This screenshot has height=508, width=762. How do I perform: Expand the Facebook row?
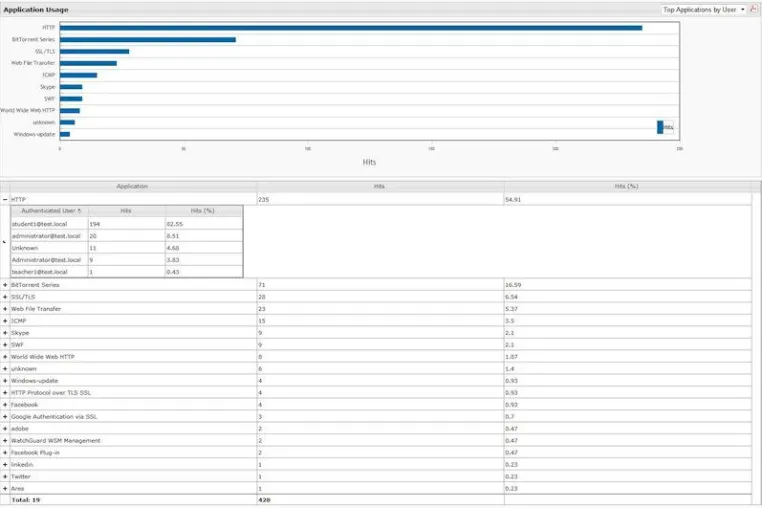[x=5, y=404]
